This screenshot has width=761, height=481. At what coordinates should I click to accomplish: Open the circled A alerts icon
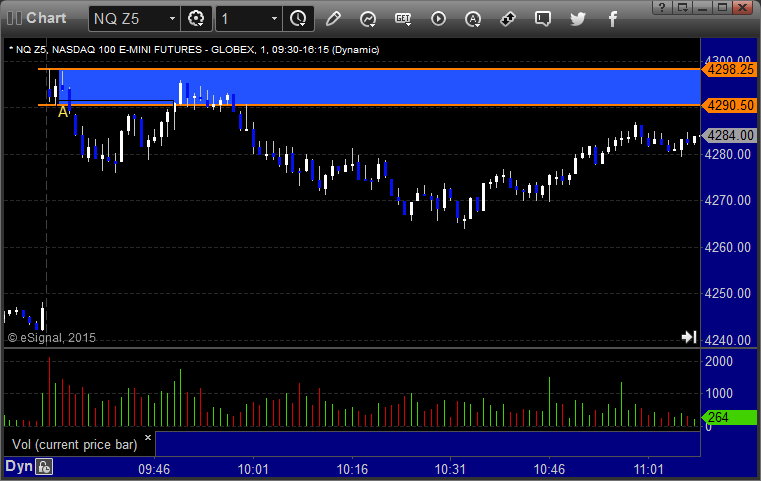[x=473, y=19]
